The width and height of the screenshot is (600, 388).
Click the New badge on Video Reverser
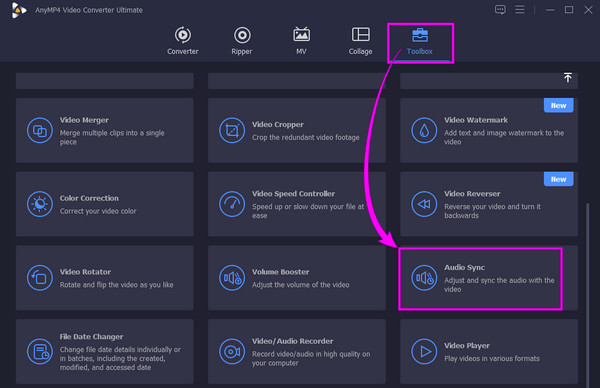point(559,179)
